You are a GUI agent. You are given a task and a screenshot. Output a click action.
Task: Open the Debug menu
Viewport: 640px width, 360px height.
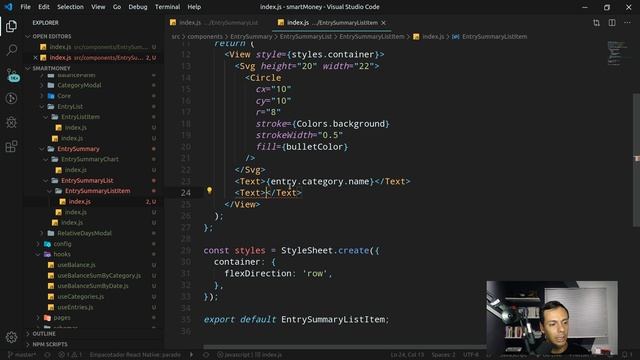[x=138, y=7]
